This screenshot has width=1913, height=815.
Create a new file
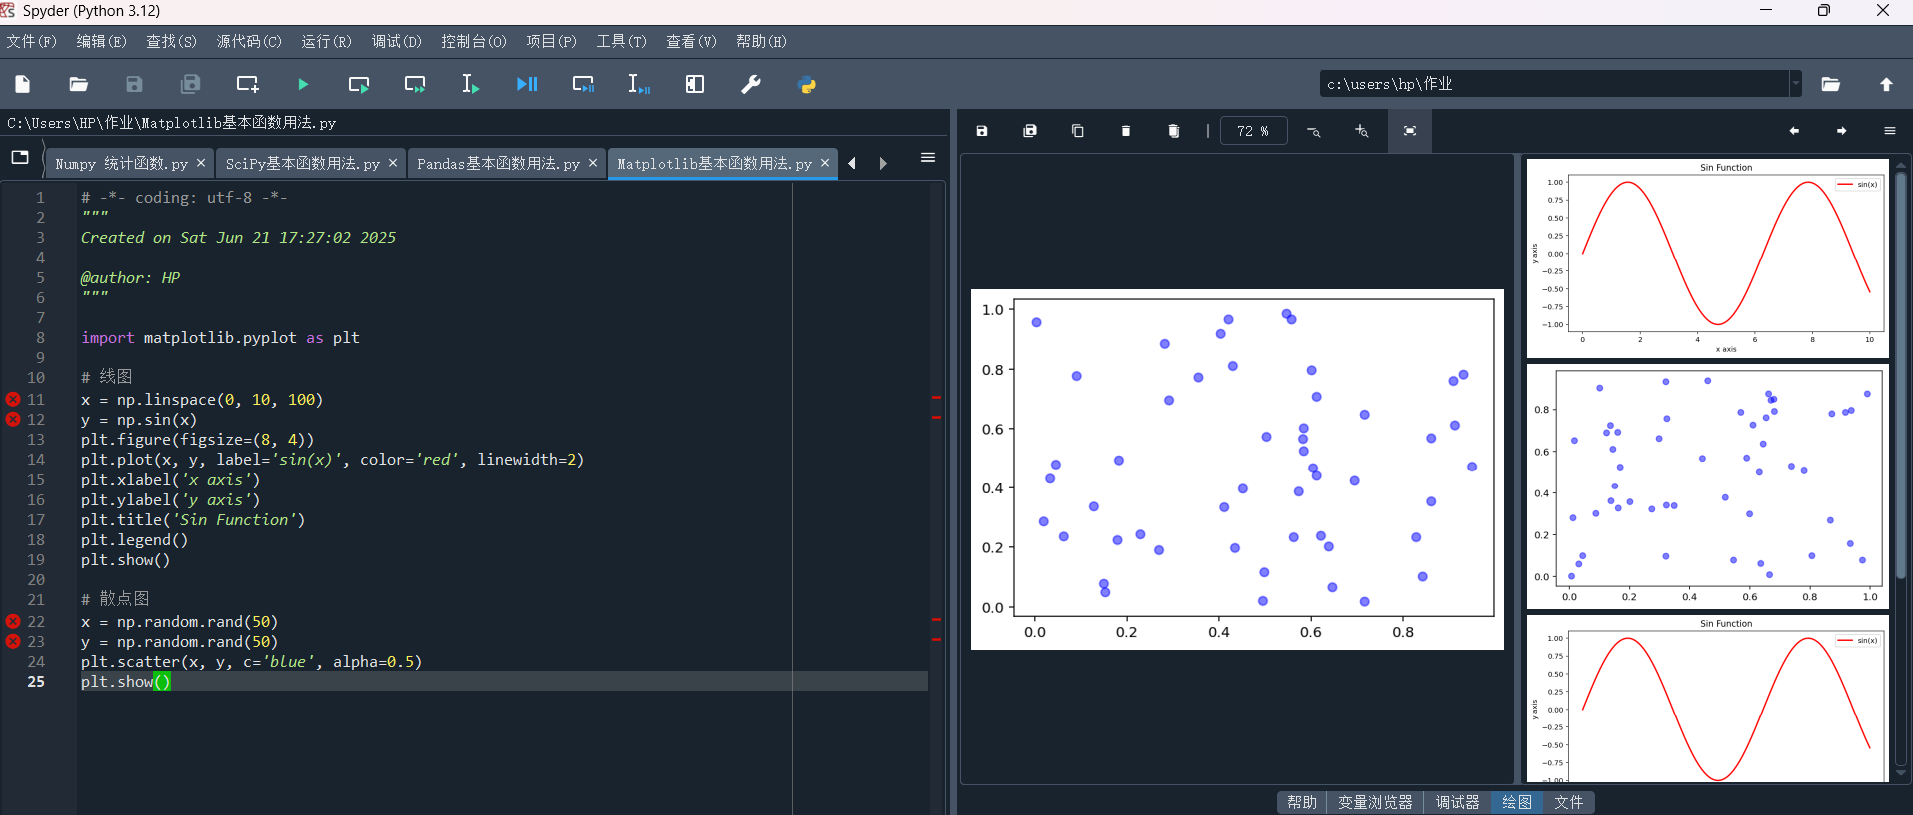[23, 84]
